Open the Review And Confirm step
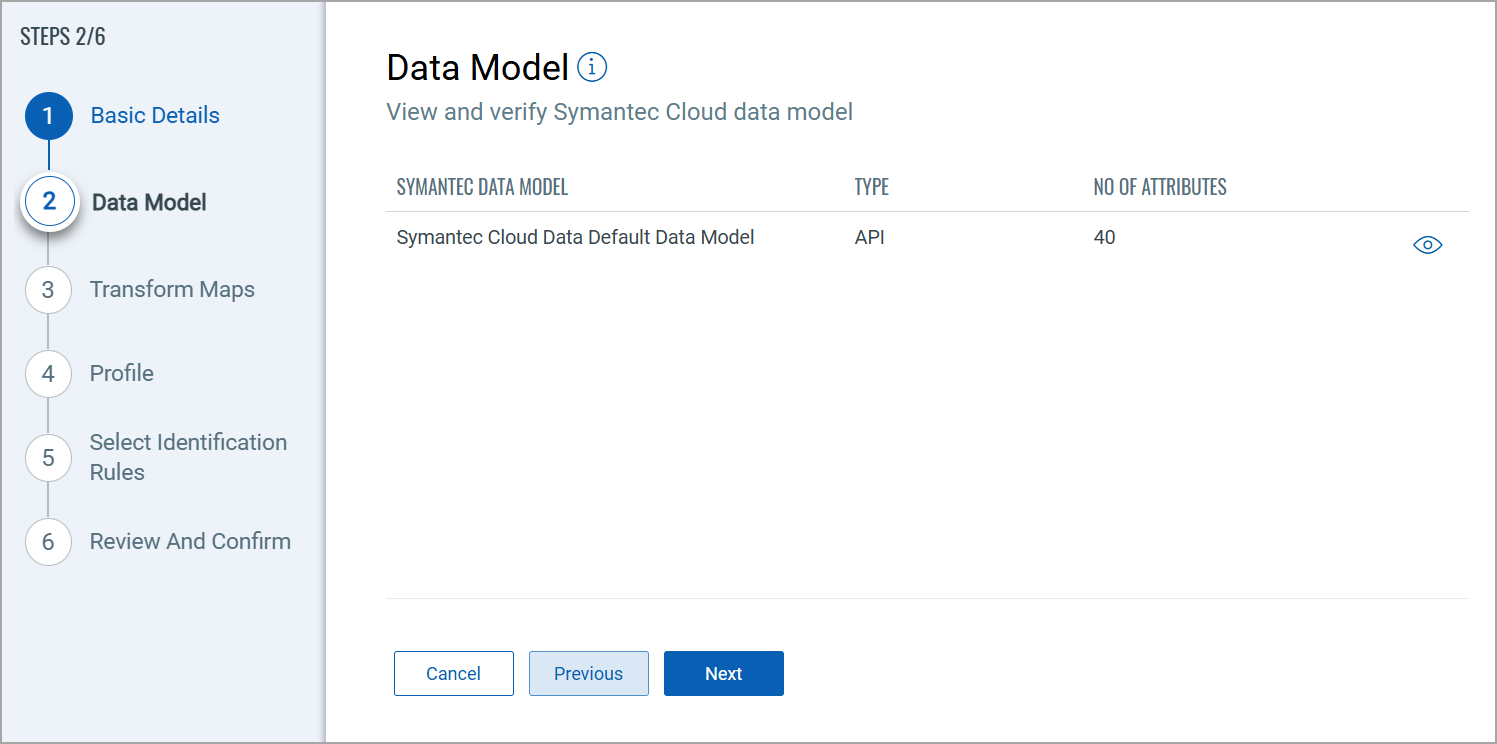1497x744 pixels. pos(190,542)
